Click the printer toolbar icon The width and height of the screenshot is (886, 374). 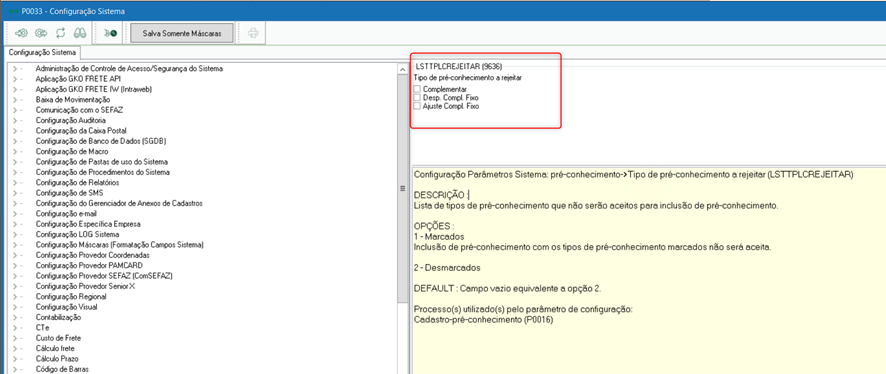tap(253, 33)
